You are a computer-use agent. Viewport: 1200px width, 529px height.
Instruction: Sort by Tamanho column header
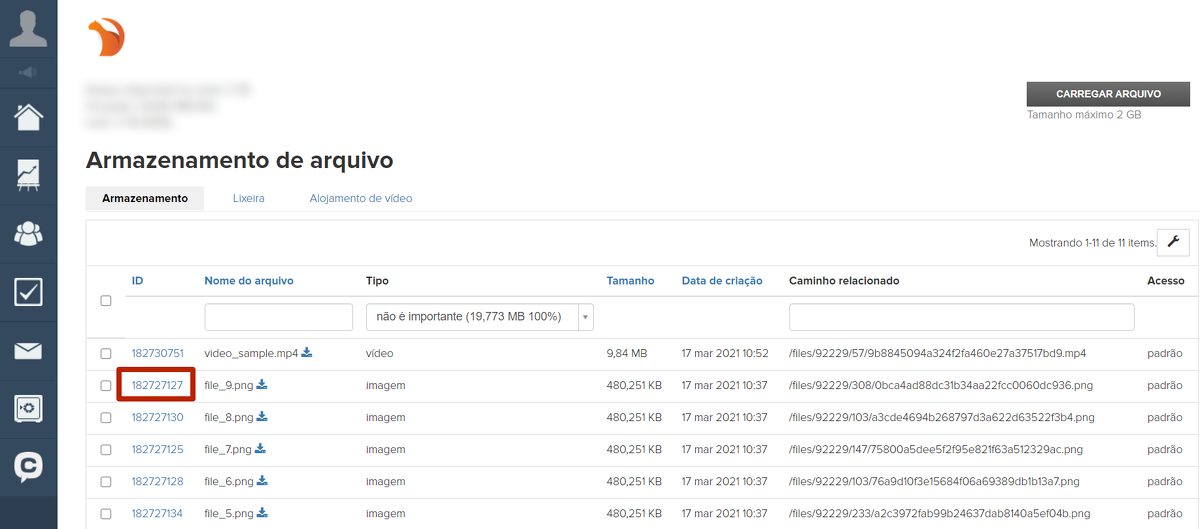[630, 281]
